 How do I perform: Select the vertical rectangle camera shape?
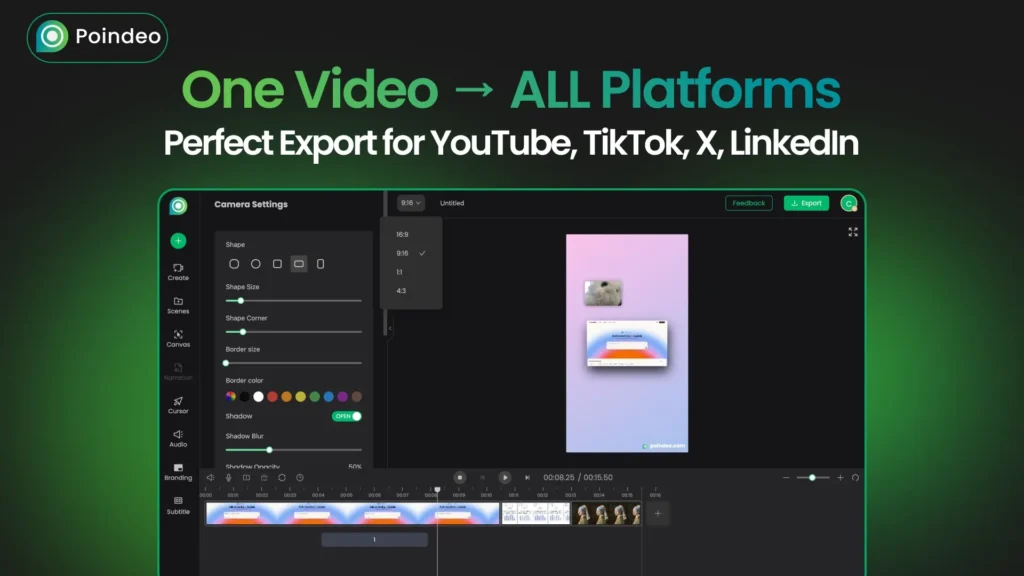(x=320, y=264)
